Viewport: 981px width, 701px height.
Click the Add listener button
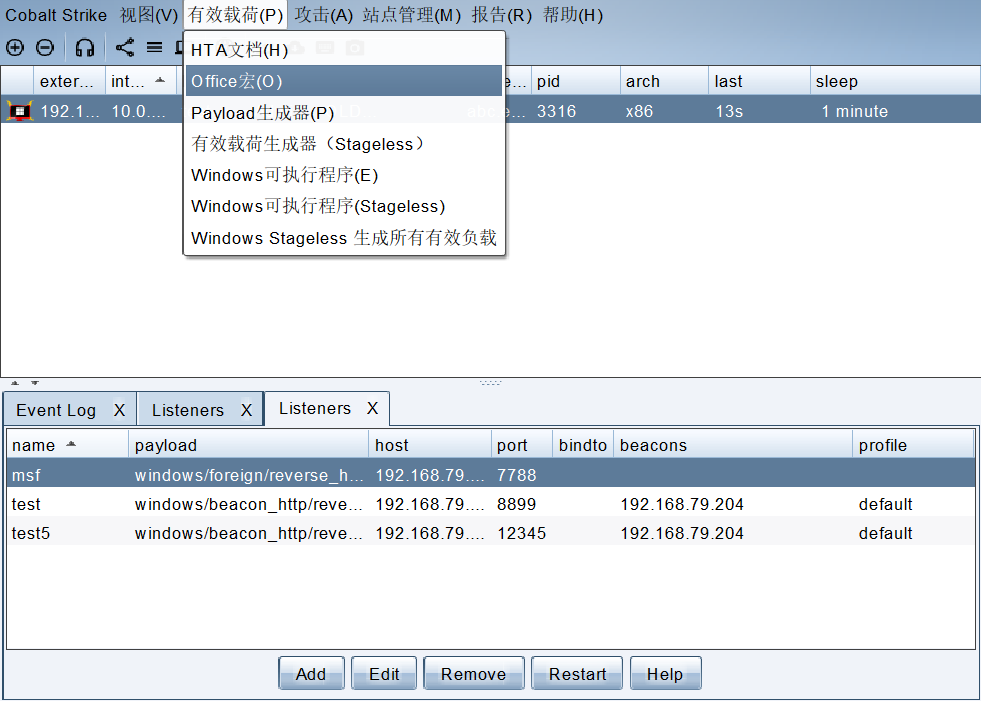[311, 673]
